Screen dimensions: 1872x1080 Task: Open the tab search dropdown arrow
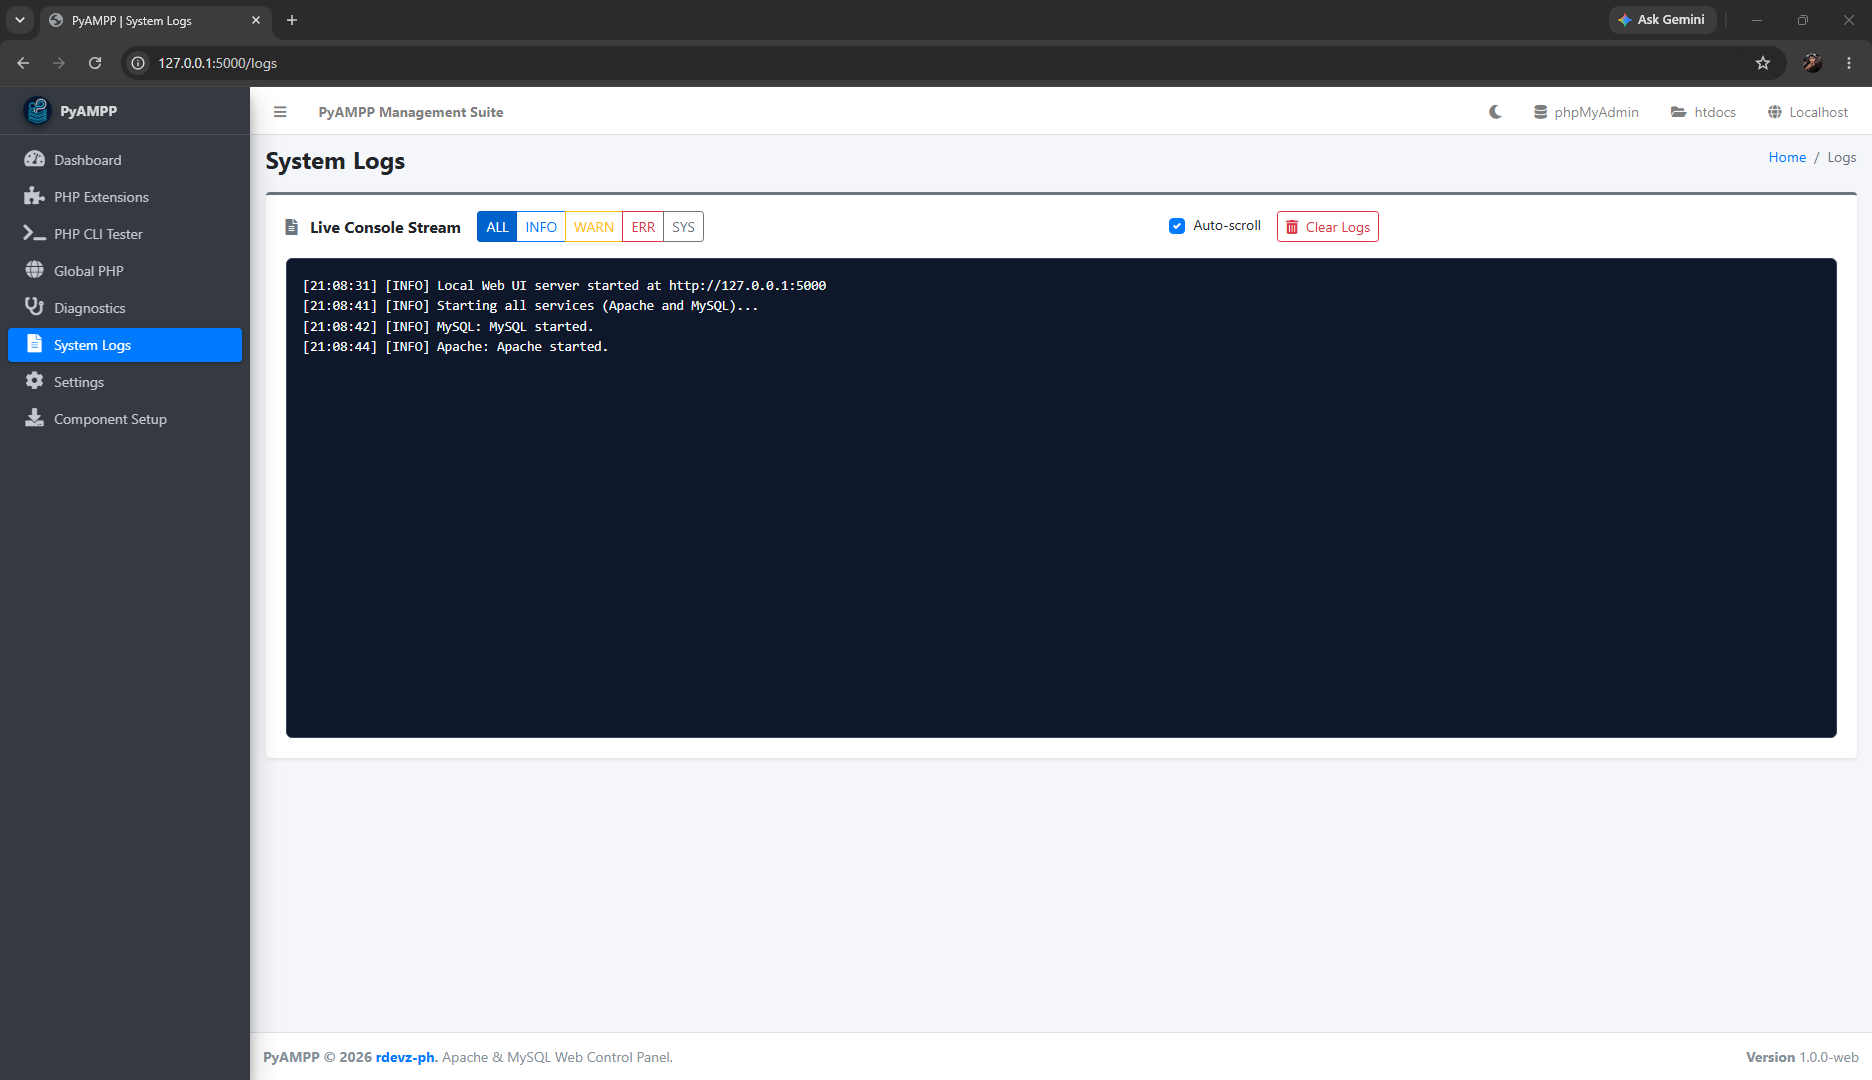[19, 20]
